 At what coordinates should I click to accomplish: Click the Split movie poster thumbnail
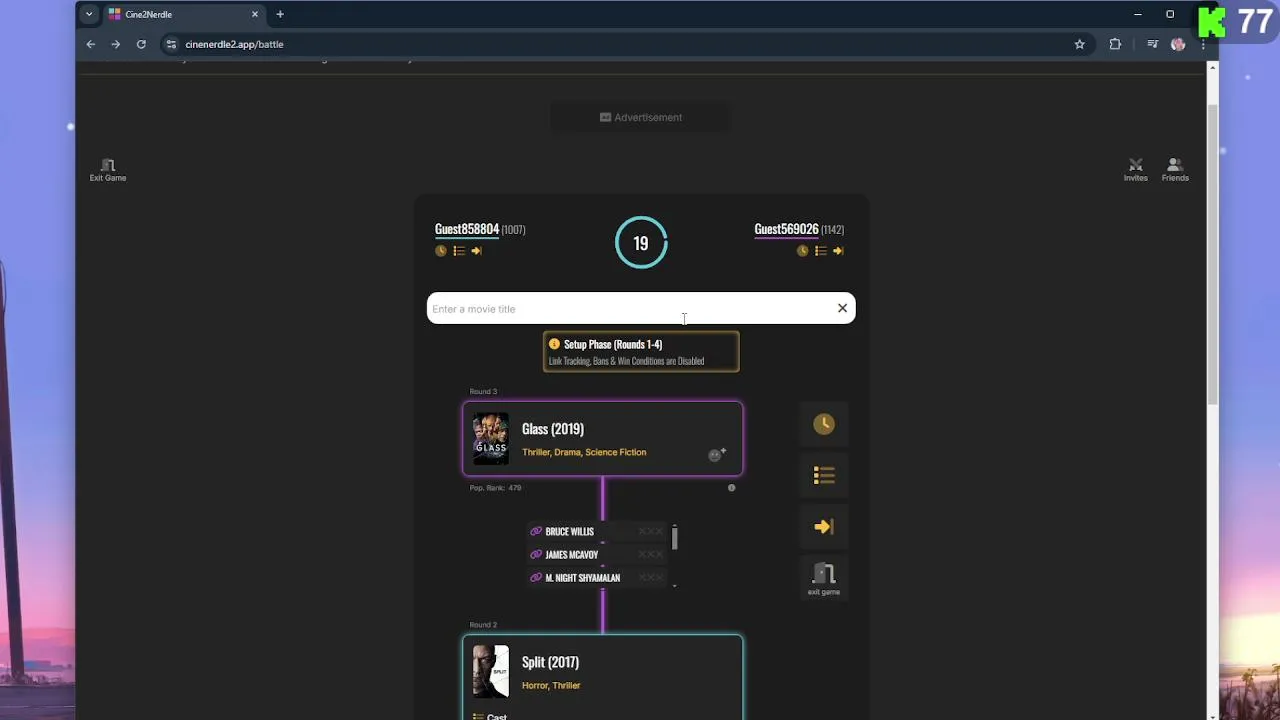tap(490, 671)
